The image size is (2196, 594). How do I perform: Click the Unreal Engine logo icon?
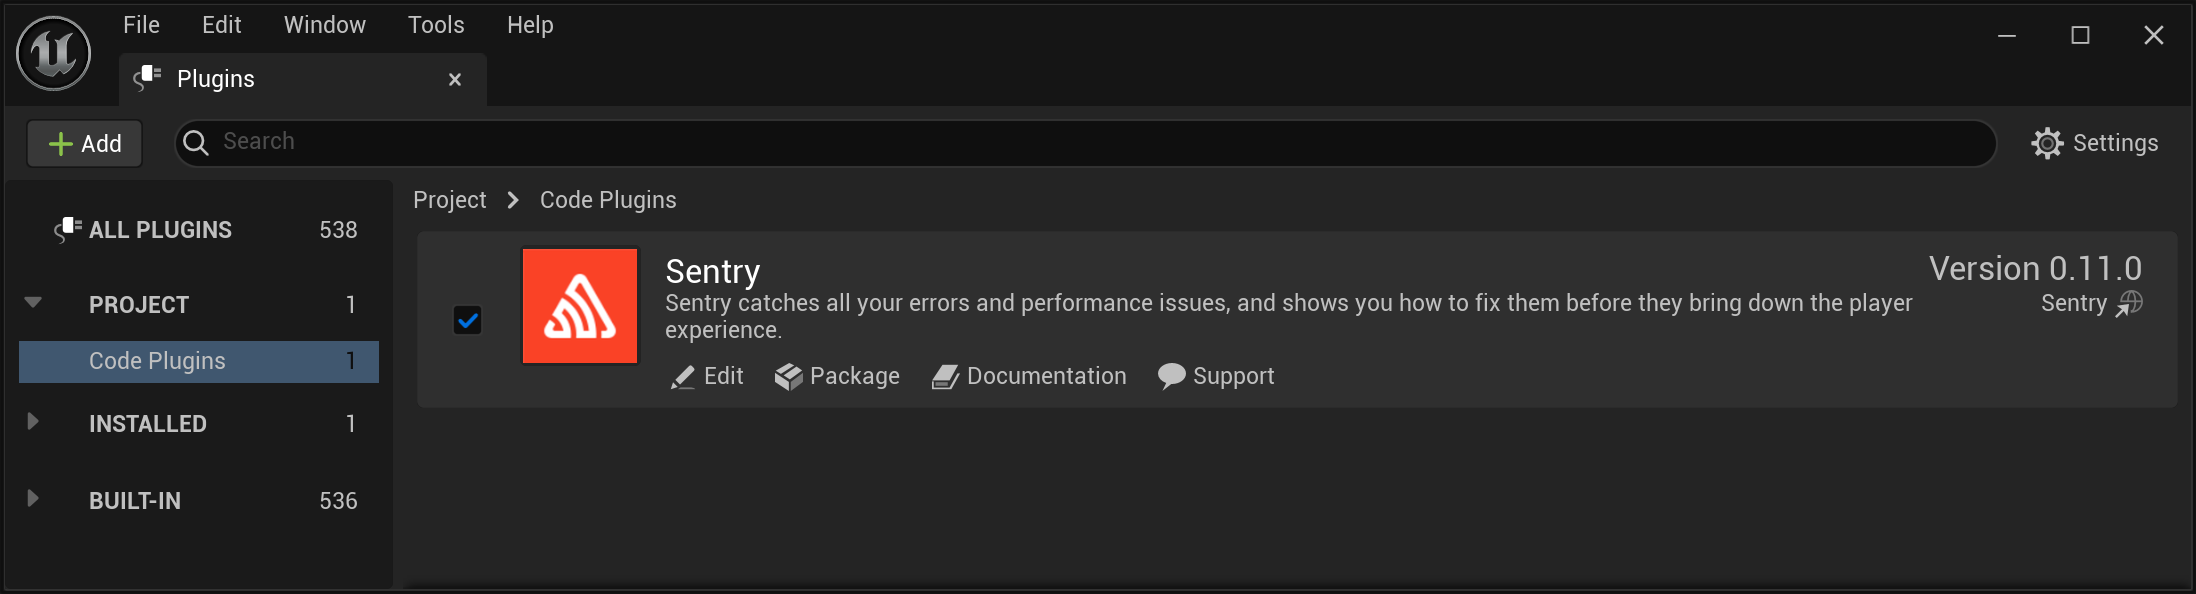pos(54,54)
